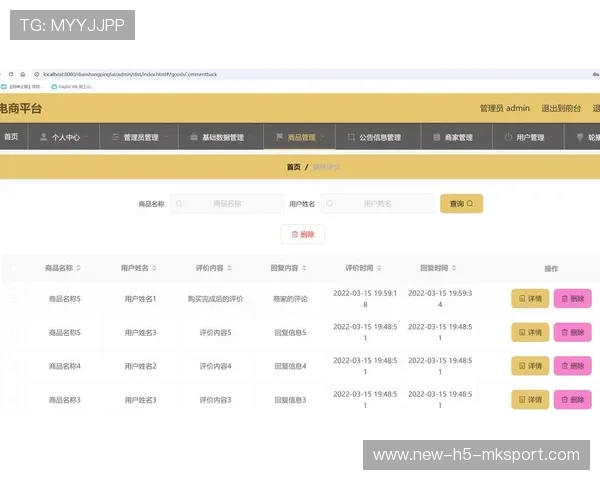This screenshot has width=600, height=480.
Task: Focus the 用户姓名 search input
Action: coord(378,204)
